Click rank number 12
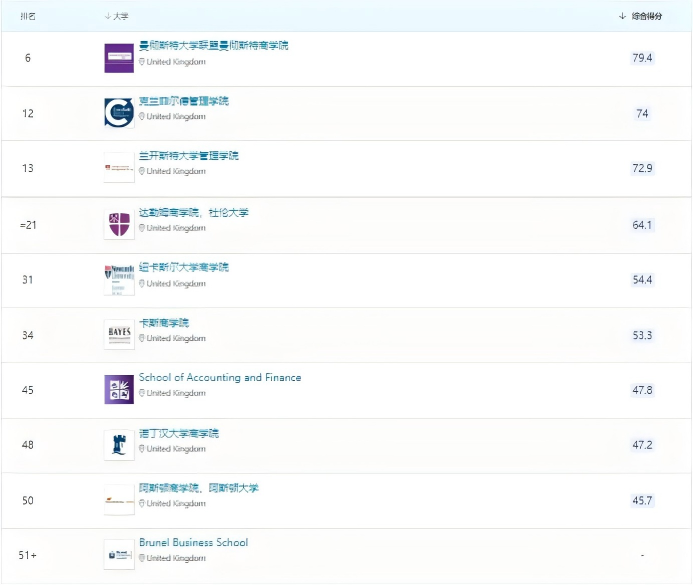This screenshot has width=693, height=585. [x=28, y=114]
